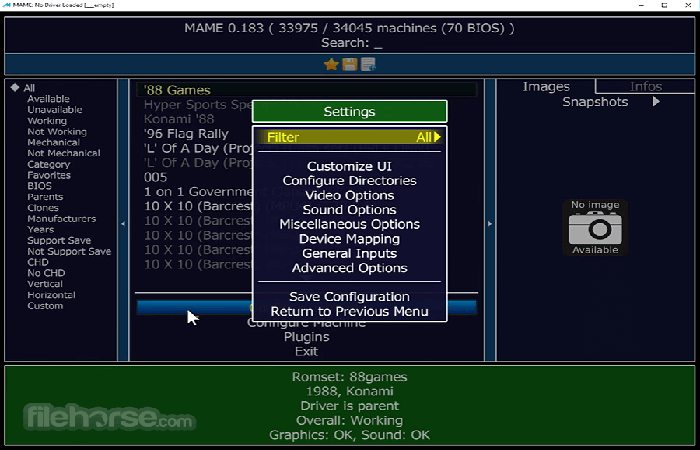
Task: Select '88 Games in machine list
Action: [x=306, y=90]
